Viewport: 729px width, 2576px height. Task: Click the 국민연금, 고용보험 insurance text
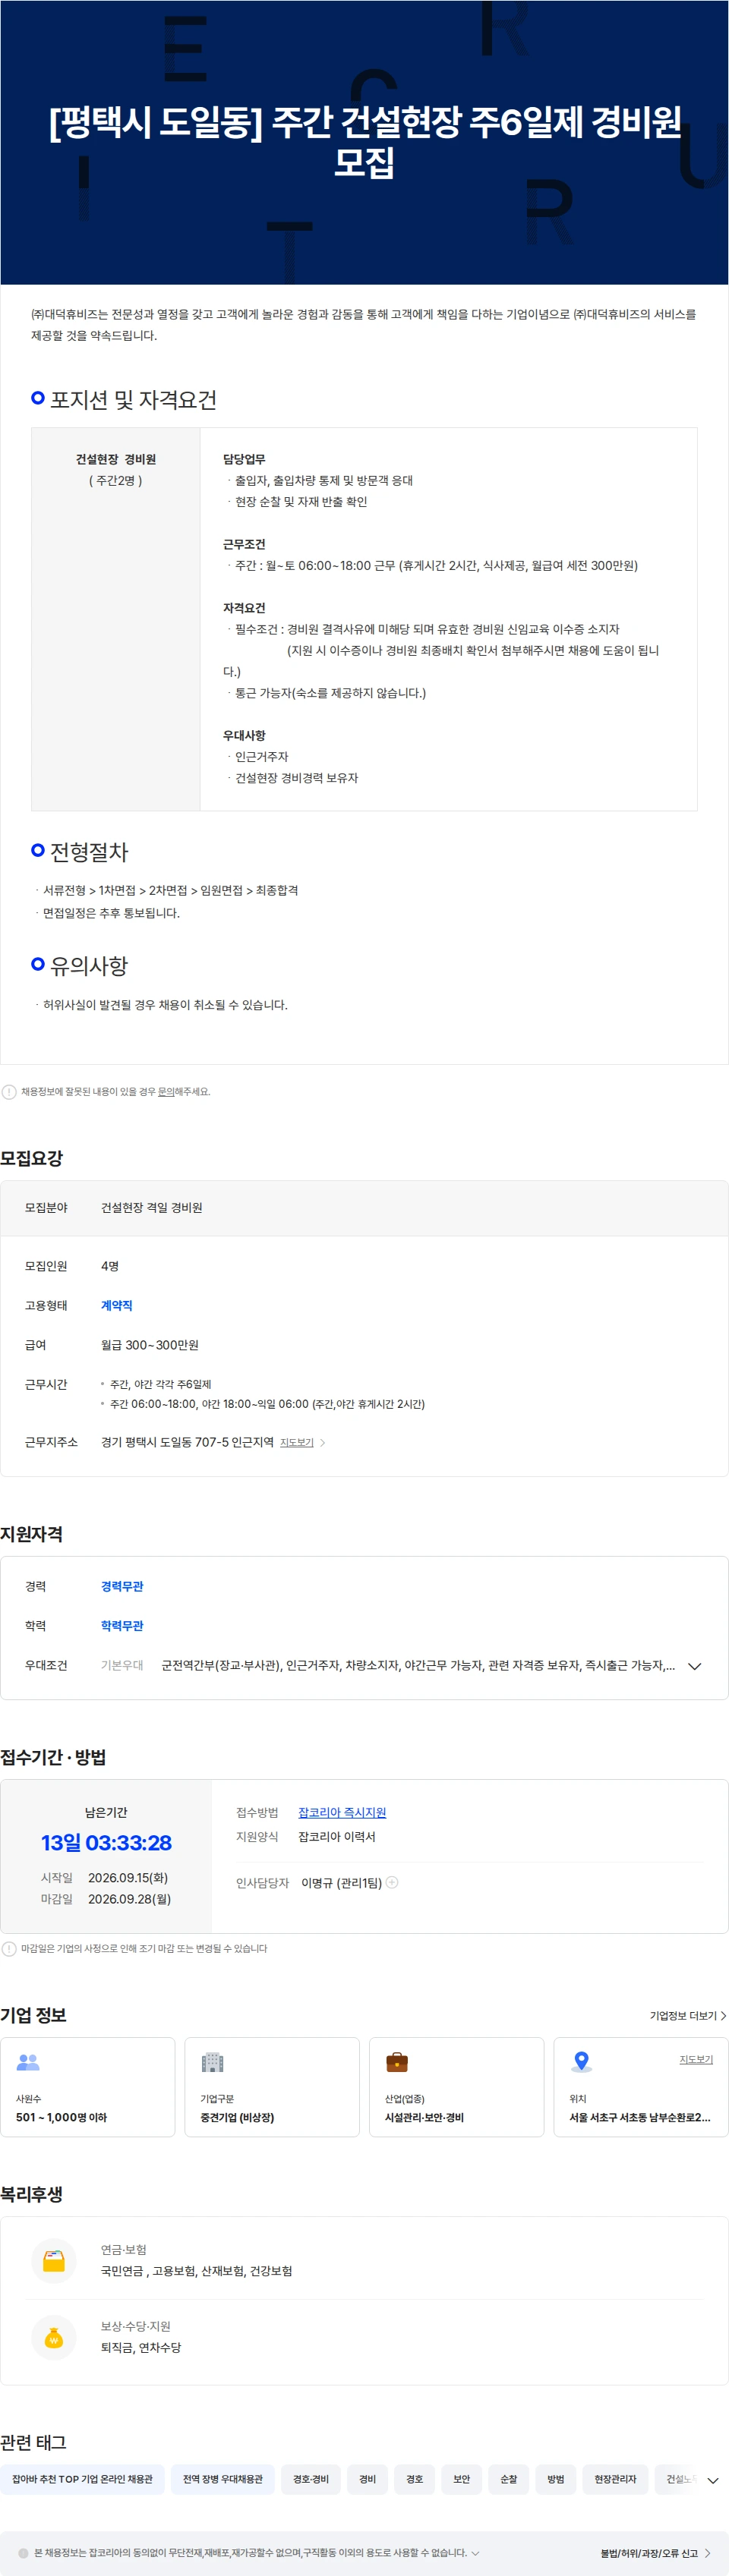pyautogui.click(x=196, y=2271)
